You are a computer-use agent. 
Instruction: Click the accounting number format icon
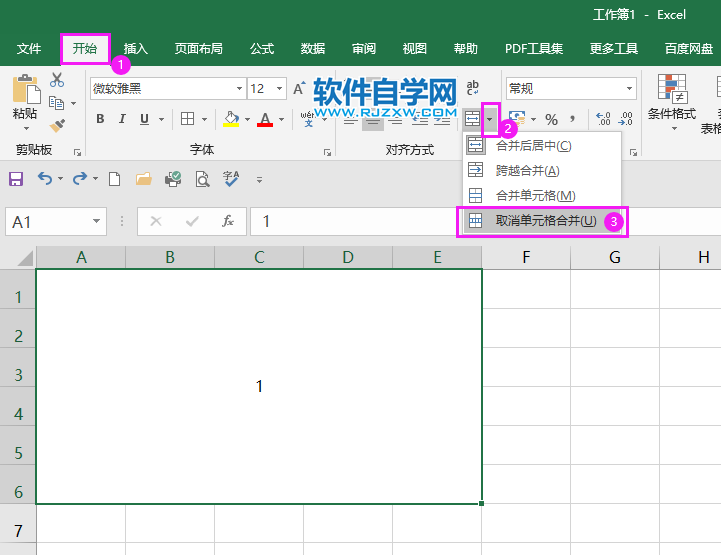[x=517, y=119]
